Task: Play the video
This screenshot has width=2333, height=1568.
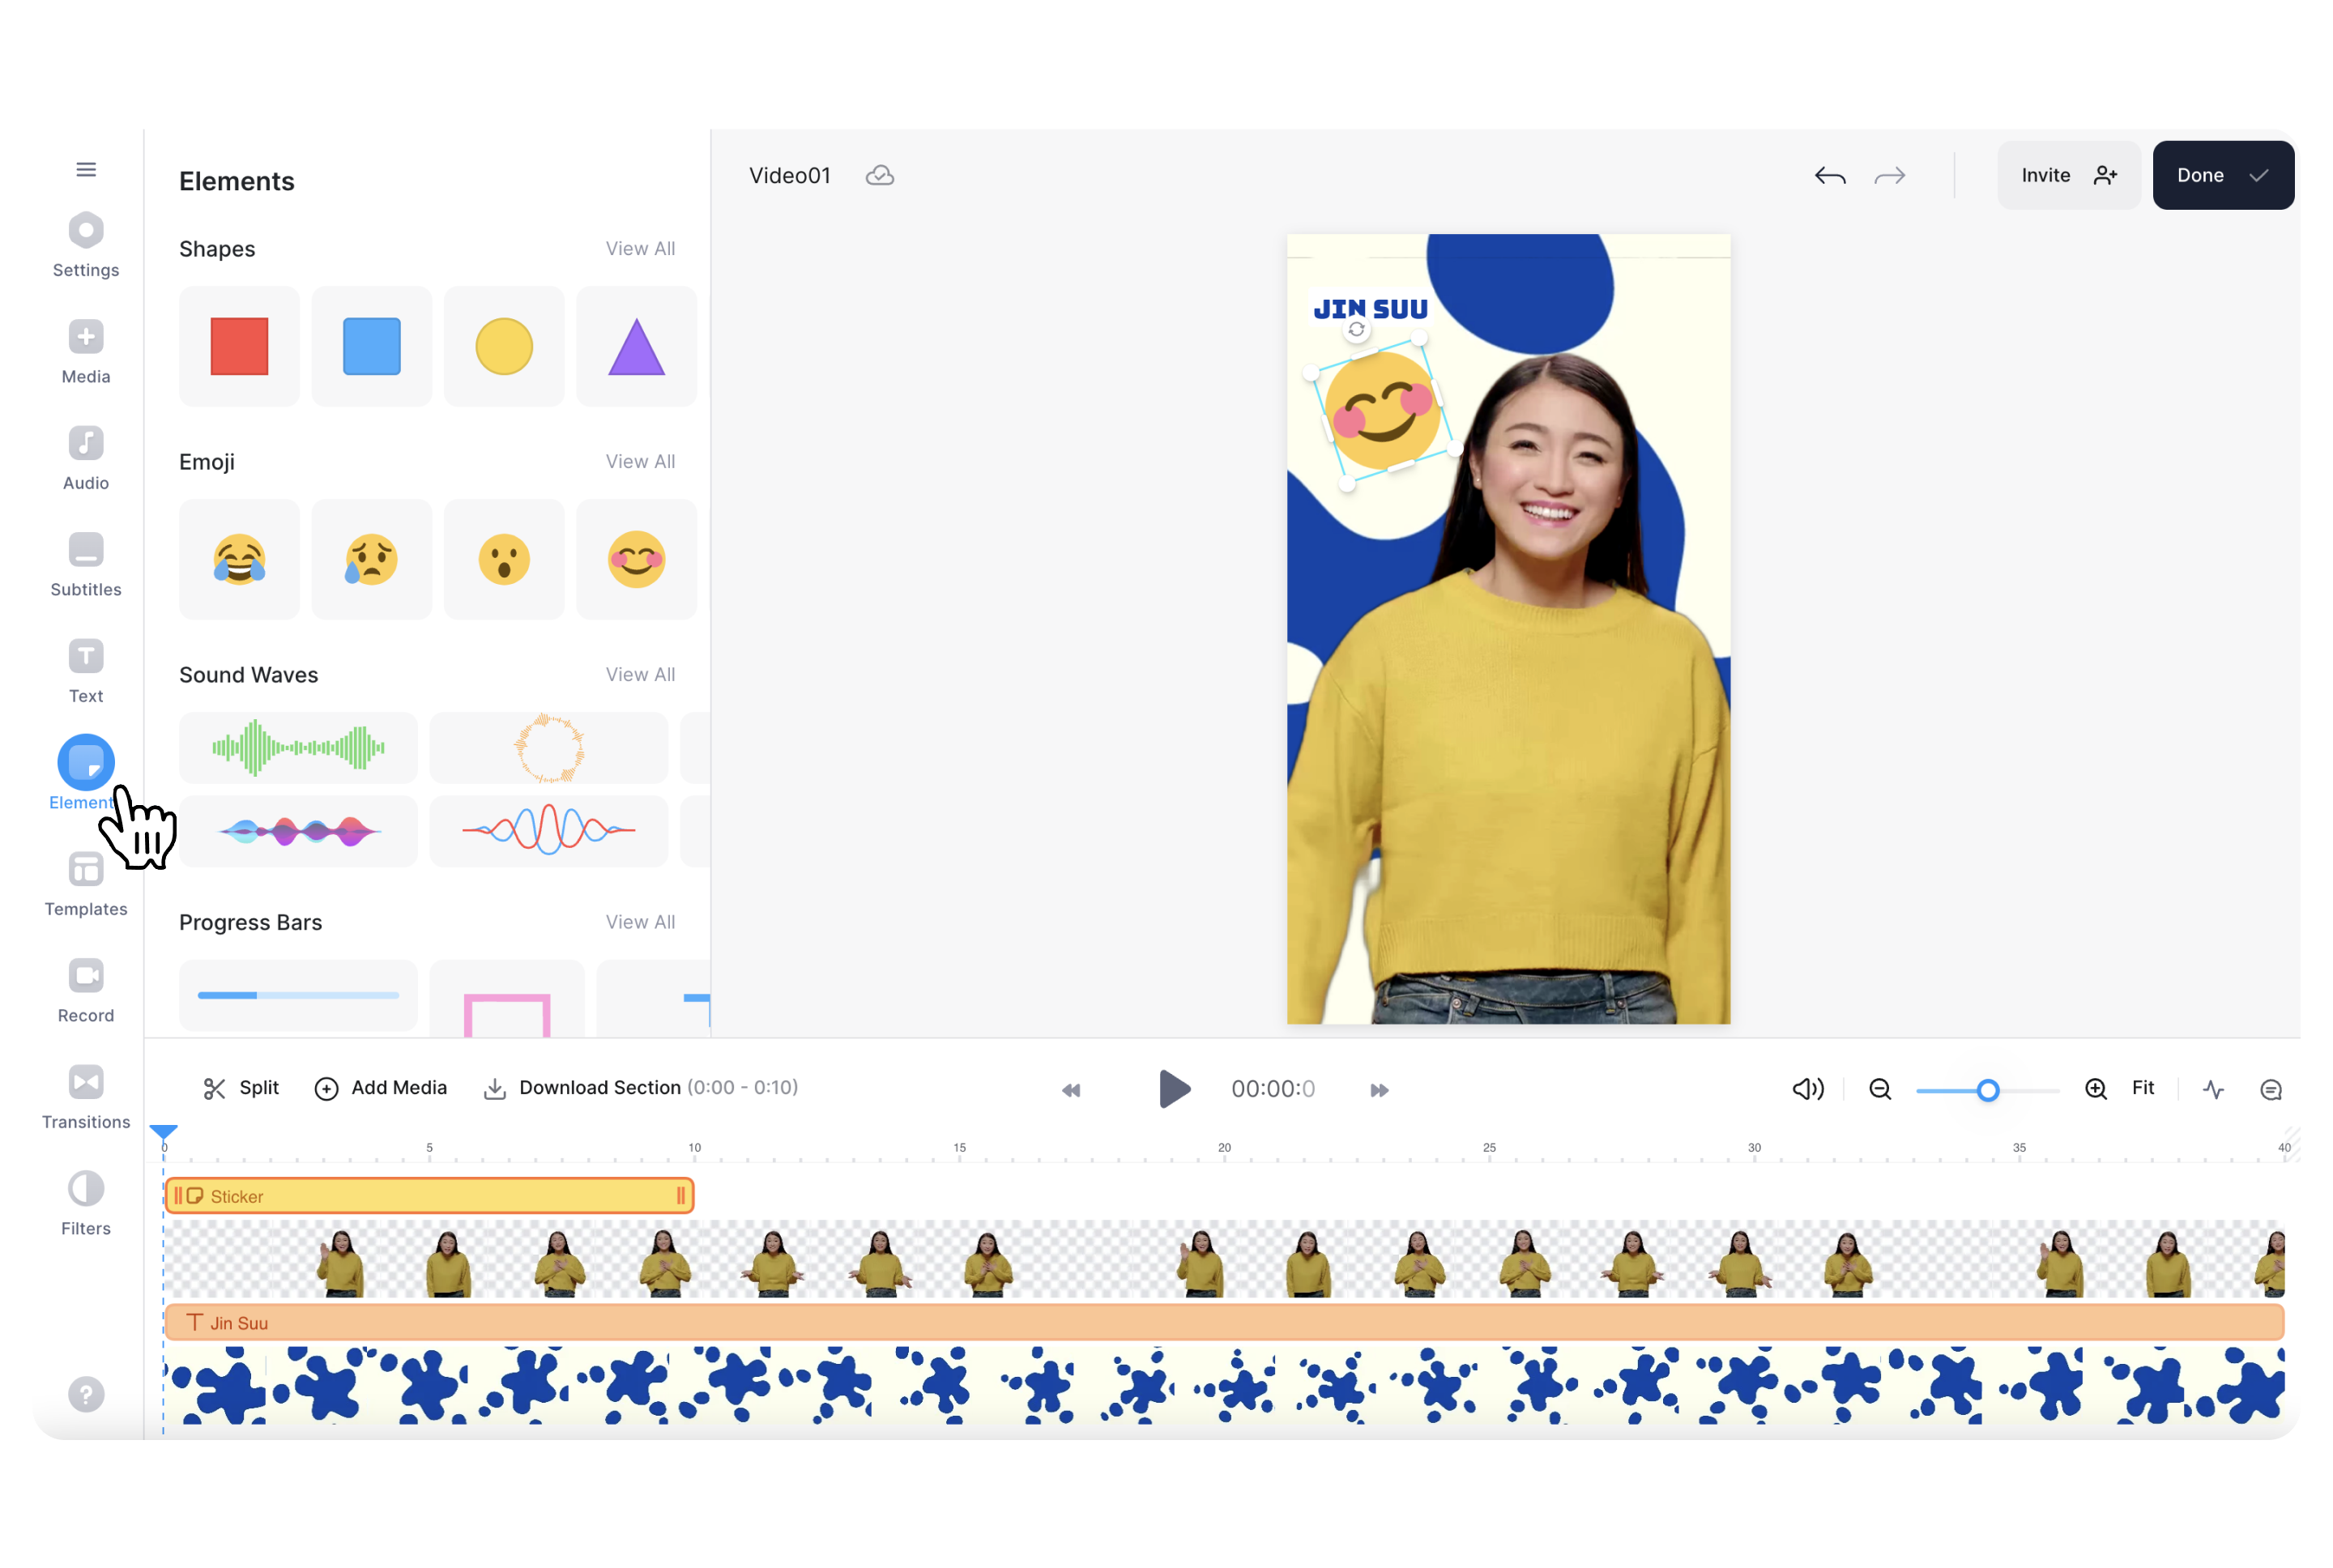Action: point(1173,1089)
